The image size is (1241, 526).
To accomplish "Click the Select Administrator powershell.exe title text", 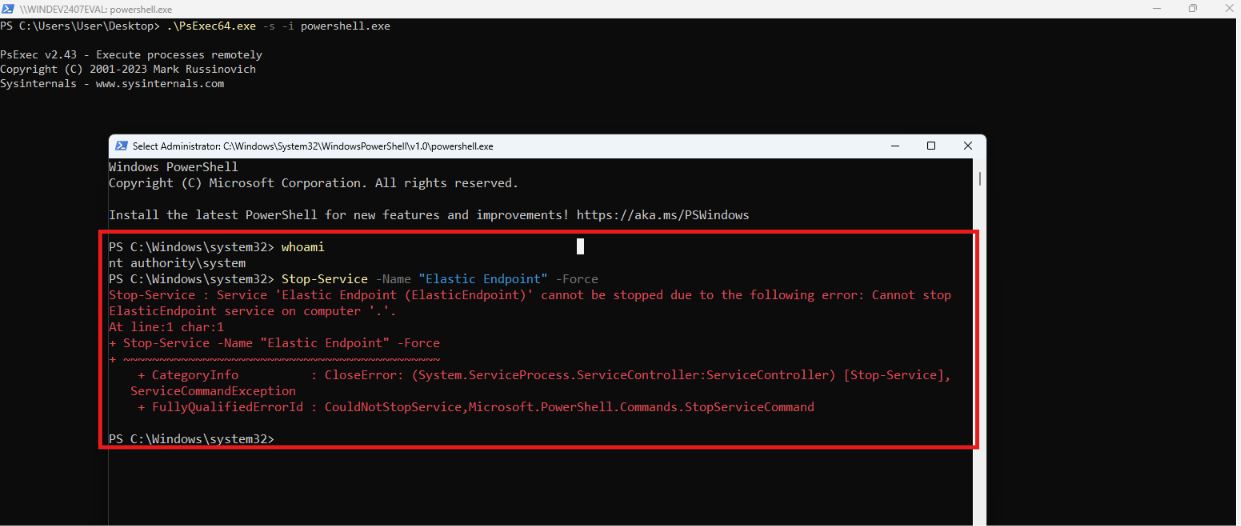I will click(313, 146).
